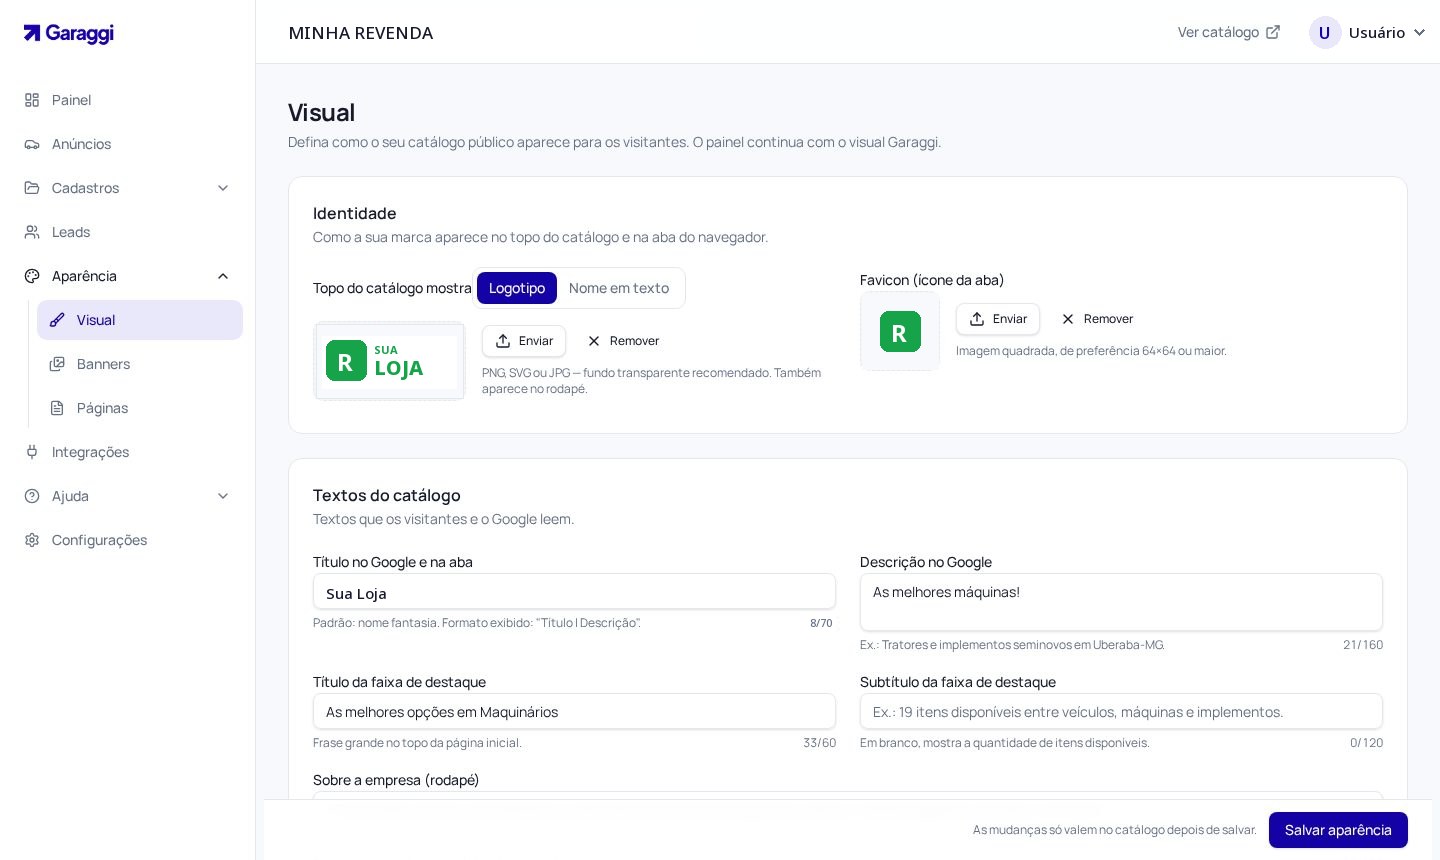Viewport: 1440px width, 860px height.
Task: Click the Páginas document icon
Action: tap(57, 408)
